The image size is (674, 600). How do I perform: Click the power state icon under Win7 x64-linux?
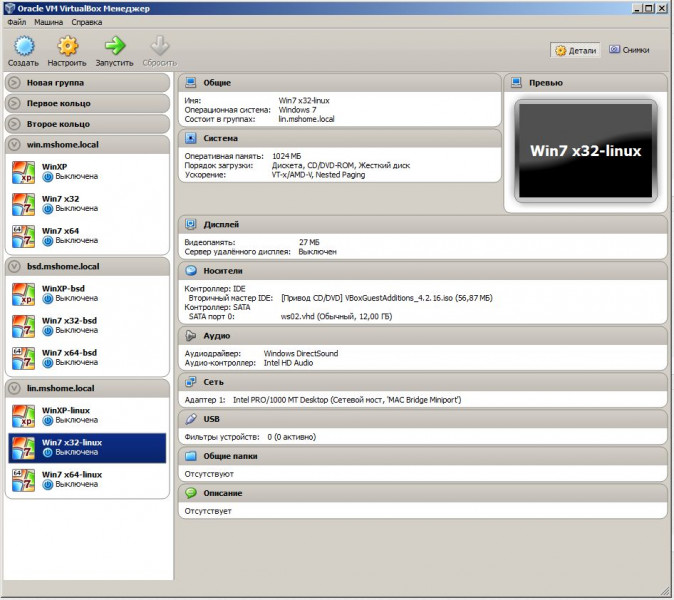pyautogui.click(x=48, y=485)
